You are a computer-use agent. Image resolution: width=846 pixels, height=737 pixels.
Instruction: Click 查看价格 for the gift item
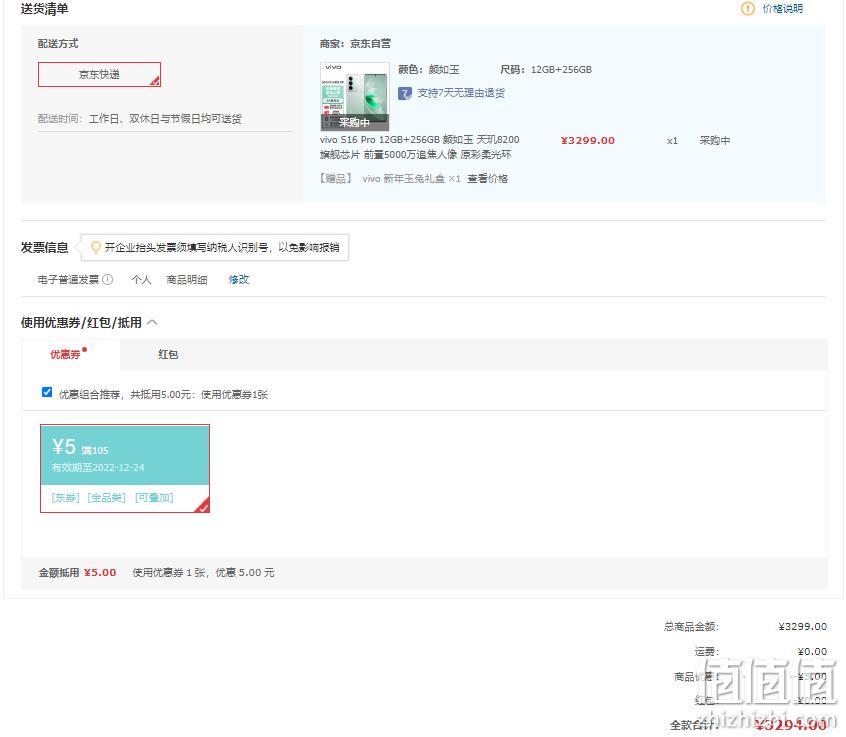click(487, 179)
